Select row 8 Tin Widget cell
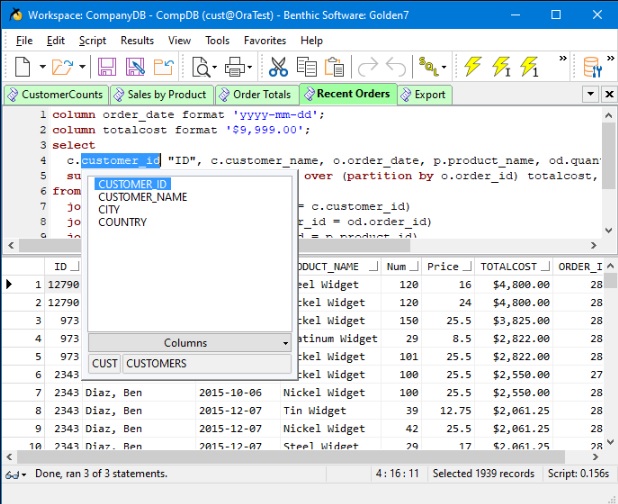The width and height of the screenshot is (618, 504). click(x=330, y=411)
